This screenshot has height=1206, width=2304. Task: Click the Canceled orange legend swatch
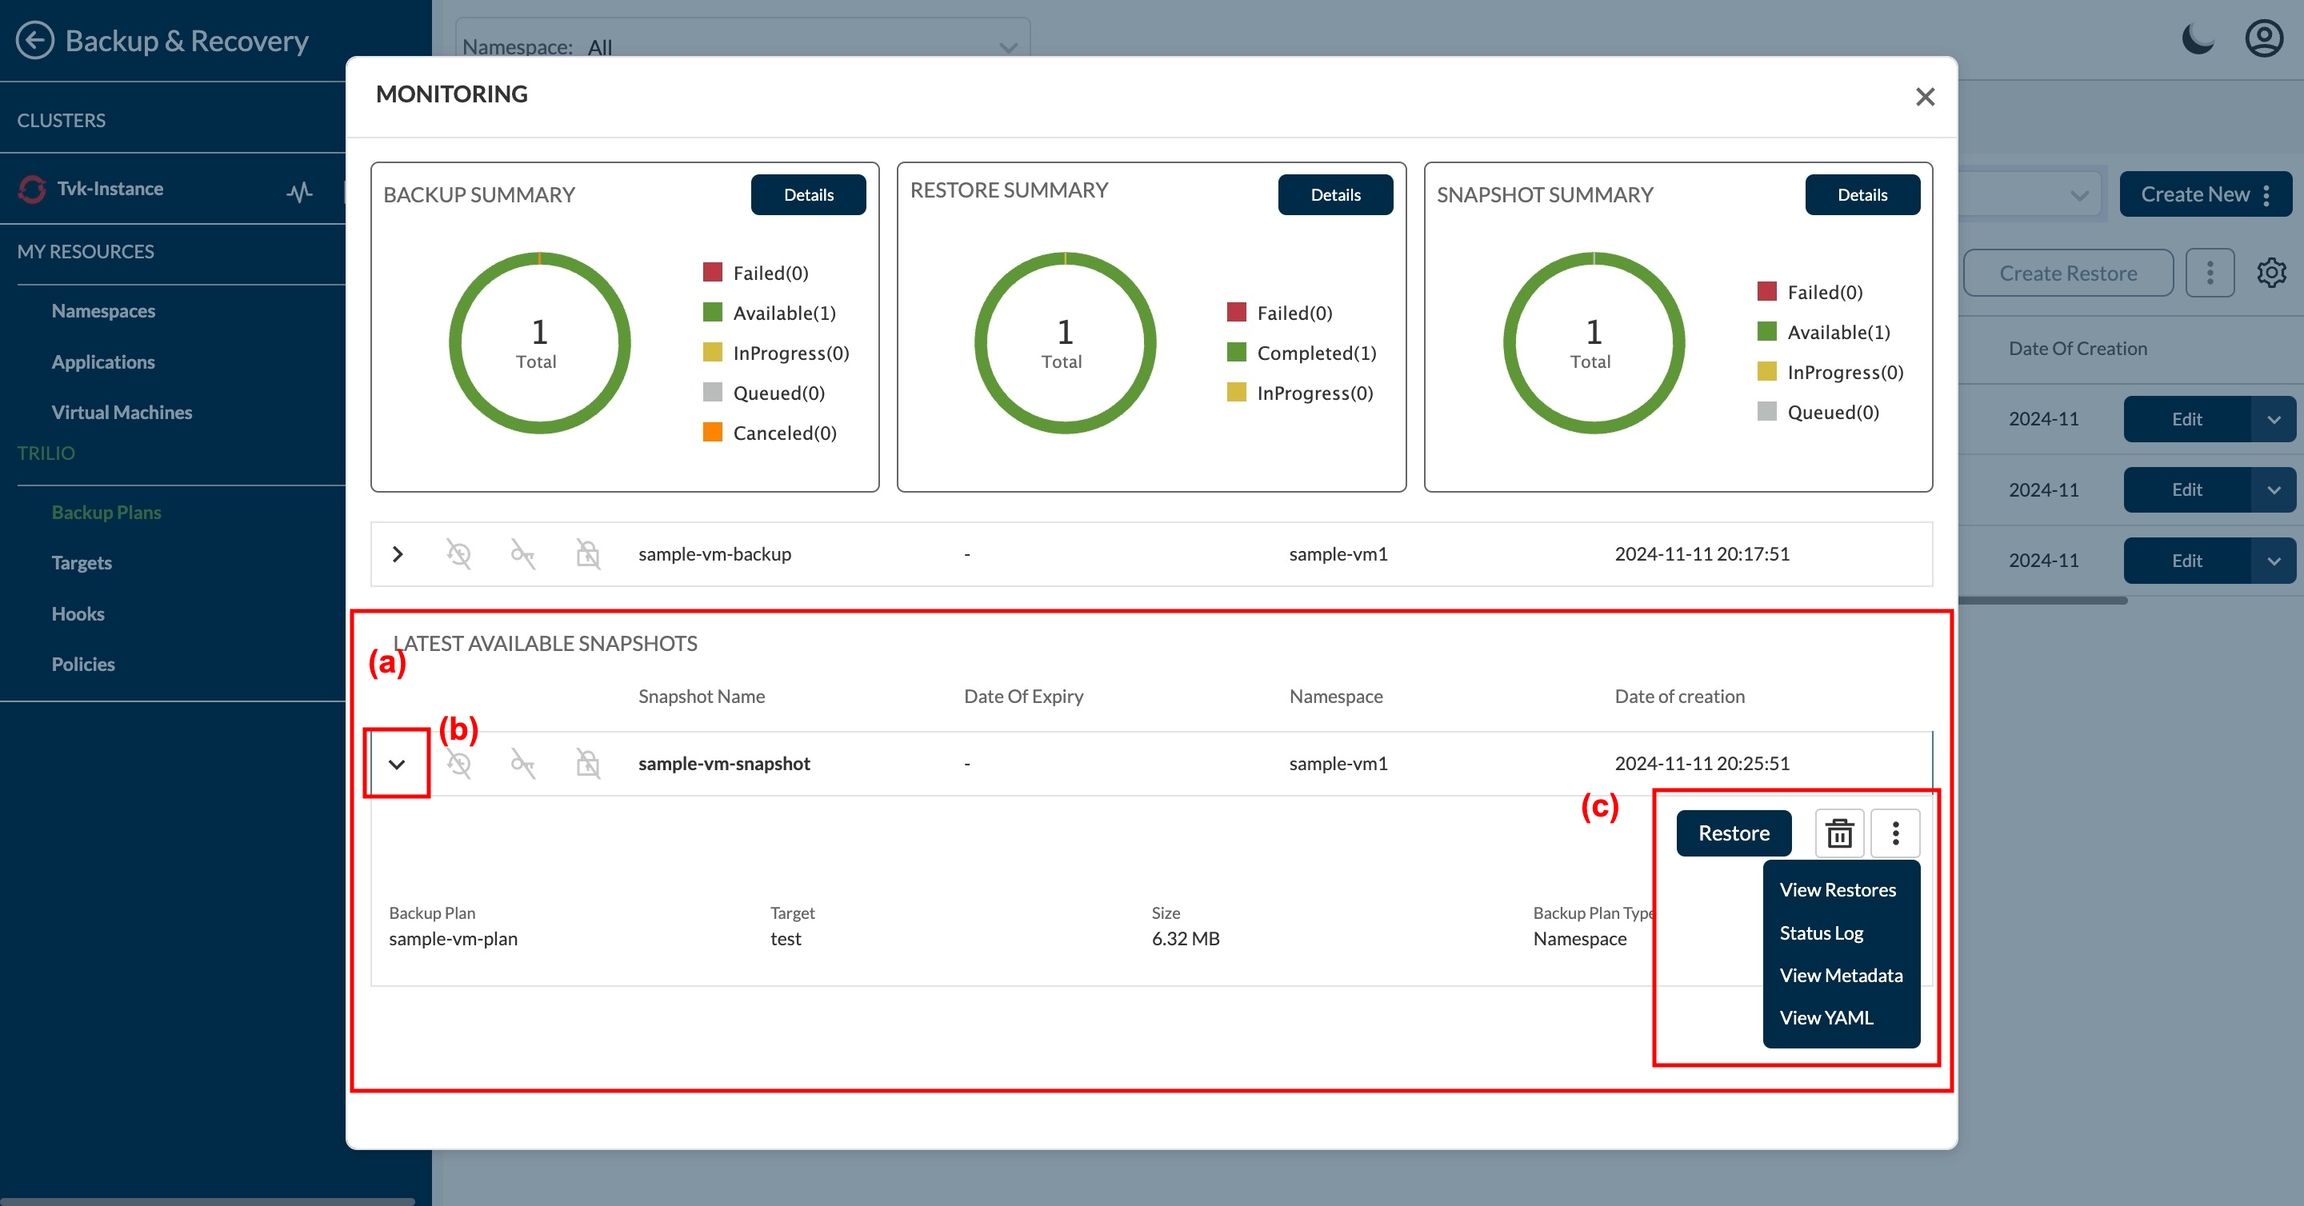click(x=712, y=433)
